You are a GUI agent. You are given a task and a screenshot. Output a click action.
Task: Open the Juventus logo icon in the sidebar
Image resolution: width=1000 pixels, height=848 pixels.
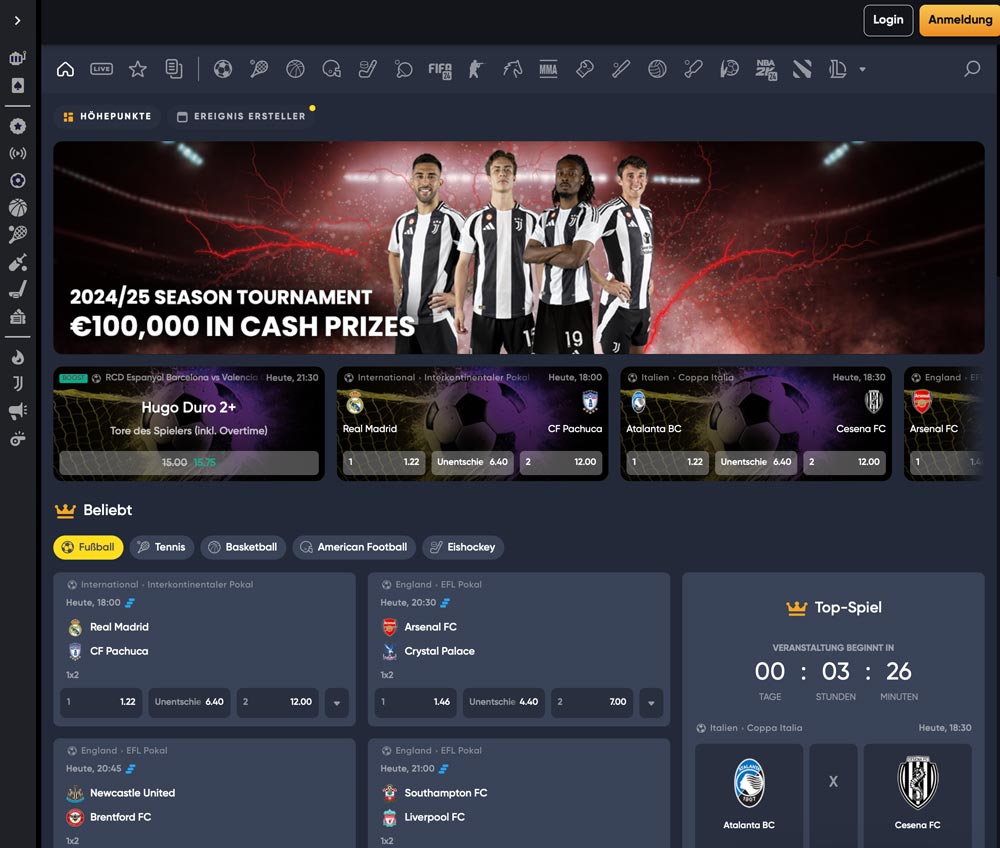point(18,384)
